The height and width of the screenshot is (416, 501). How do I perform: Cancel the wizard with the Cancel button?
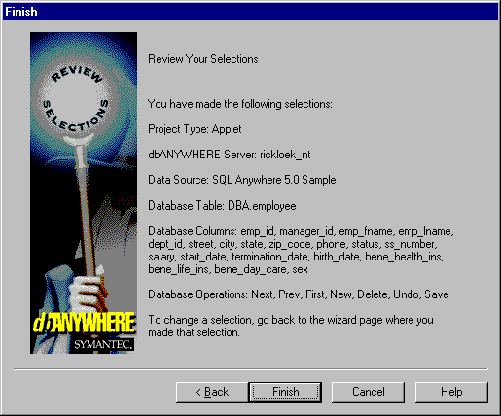point(368,392)
